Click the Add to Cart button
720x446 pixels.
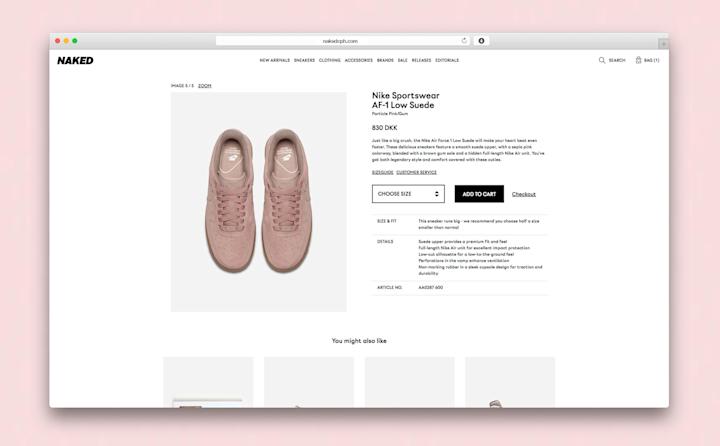point(479,194)
